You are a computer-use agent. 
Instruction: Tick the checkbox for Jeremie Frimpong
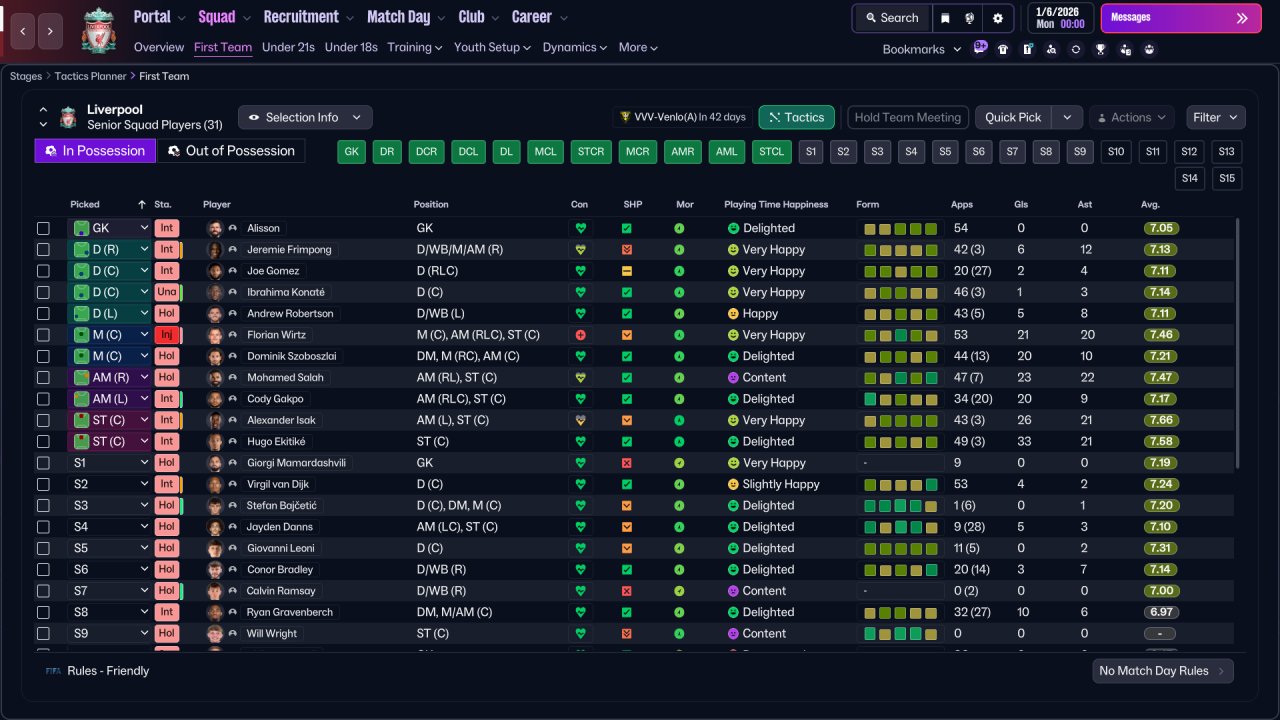(43, 250)
